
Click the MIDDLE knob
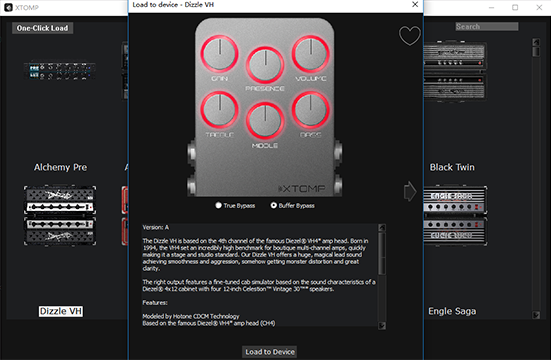(x=265, y=121)
